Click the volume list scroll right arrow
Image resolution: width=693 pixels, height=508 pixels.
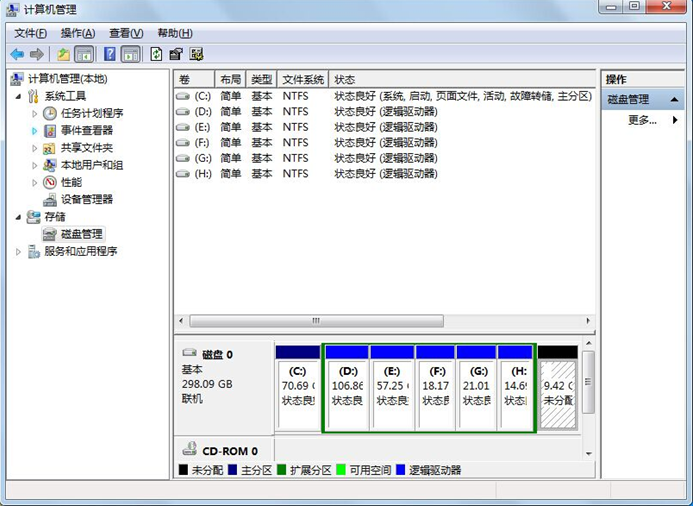[588, 321]
